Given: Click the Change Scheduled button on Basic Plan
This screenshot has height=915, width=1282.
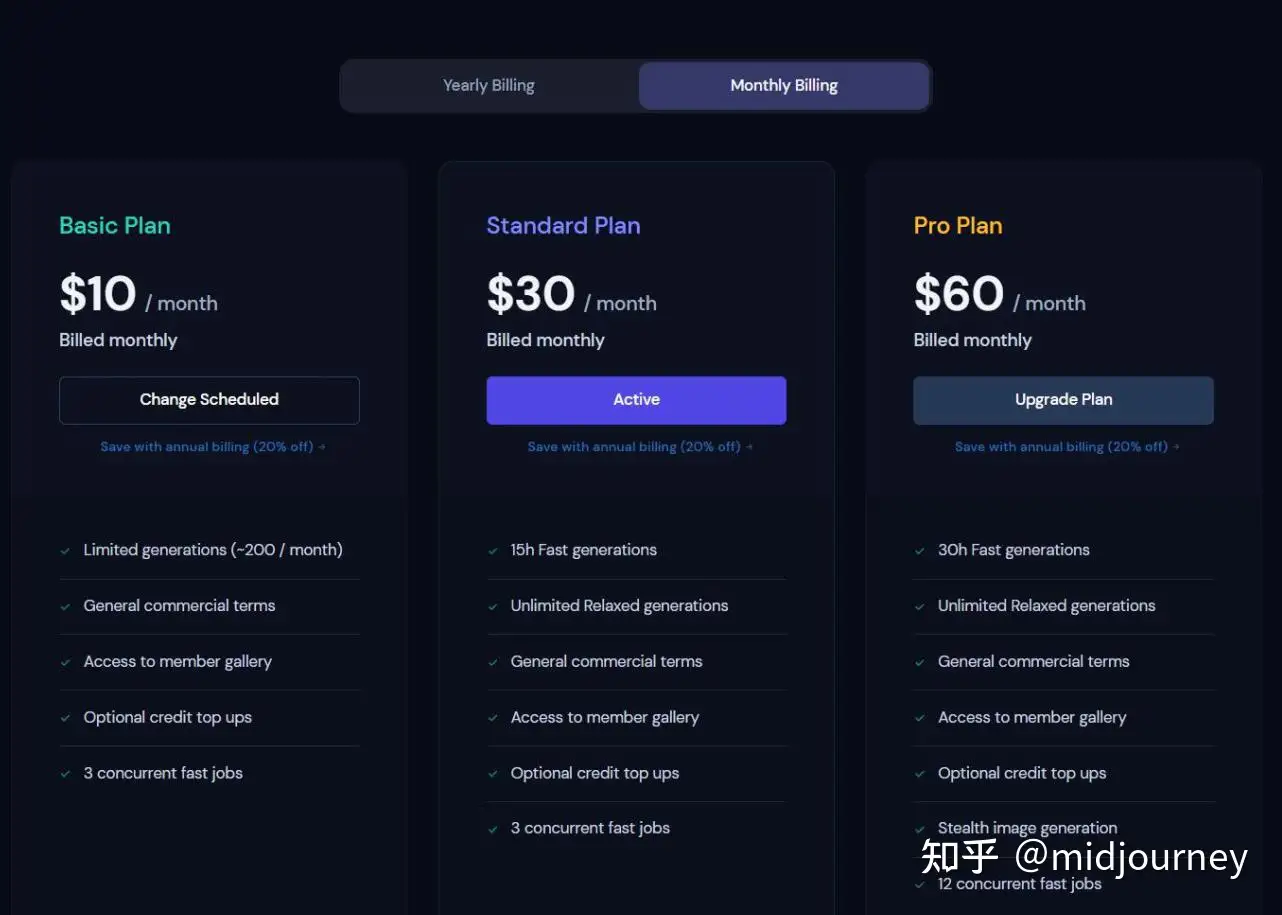Looking at the screenshot, I should pyautogui.click(x=209, y=400).
